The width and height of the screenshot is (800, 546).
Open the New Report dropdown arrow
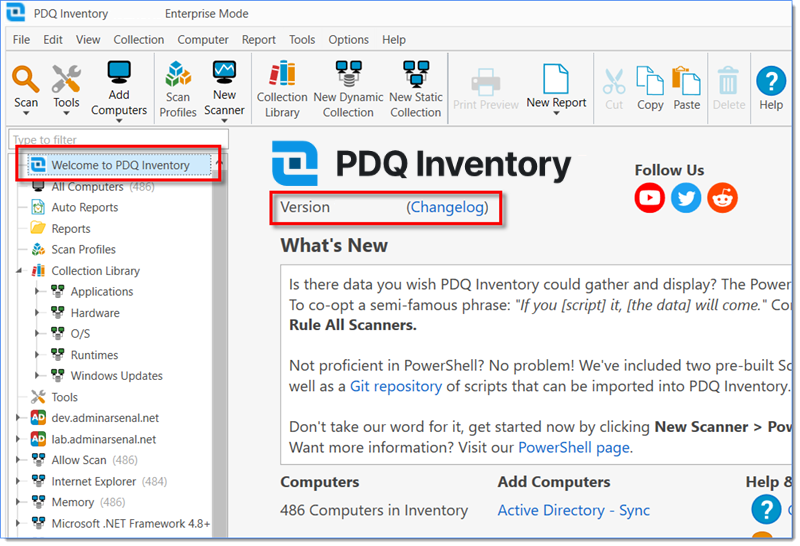point(556,114)
